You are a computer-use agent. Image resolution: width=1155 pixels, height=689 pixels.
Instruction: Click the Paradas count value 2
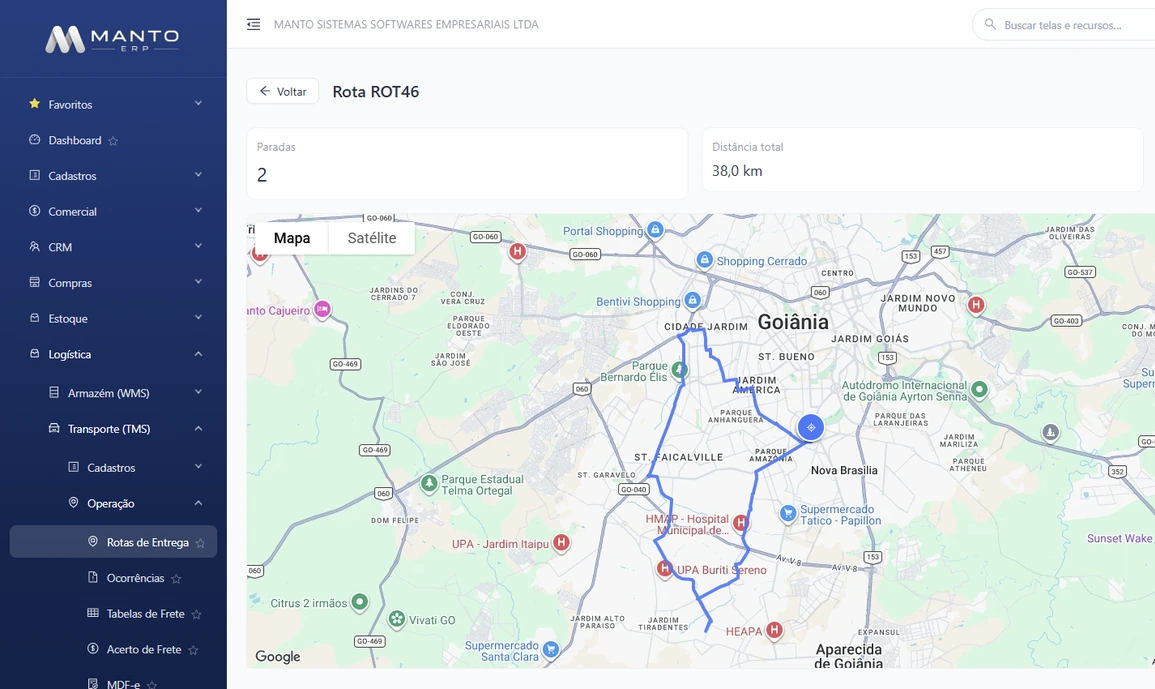[x=261, y=175]
